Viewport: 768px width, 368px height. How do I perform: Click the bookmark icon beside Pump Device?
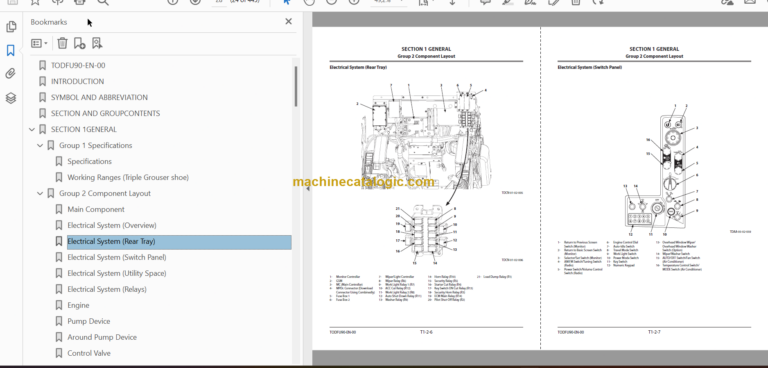click(x=59, y=321)
